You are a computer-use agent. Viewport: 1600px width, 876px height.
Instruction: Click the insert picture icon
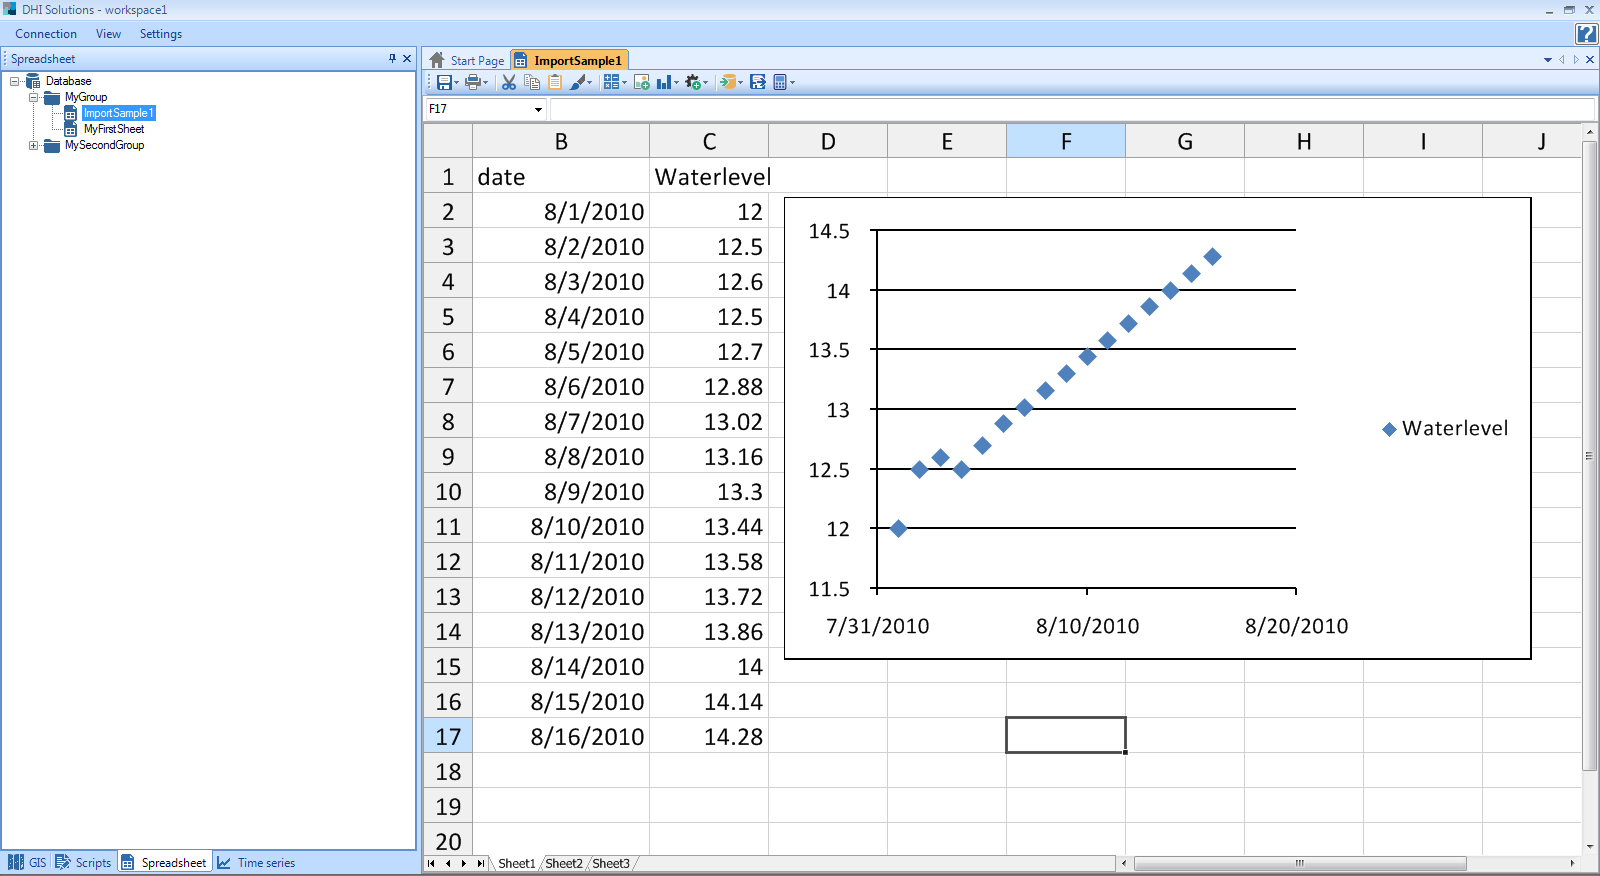click(642, 82)
